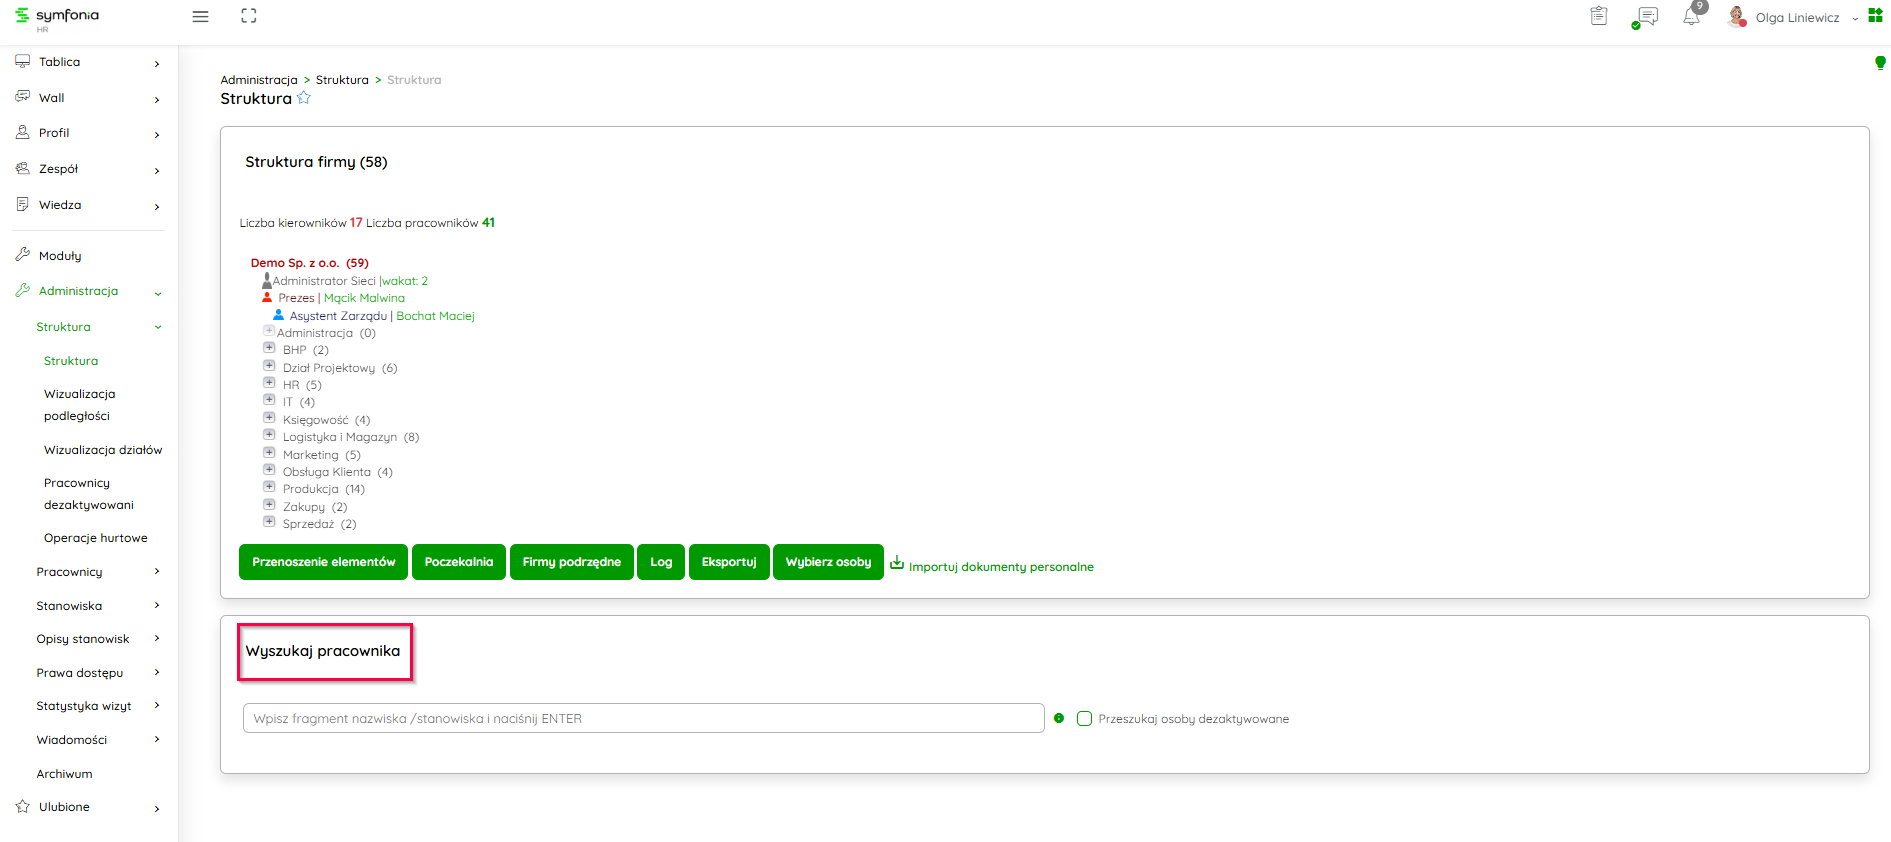Toggle fullscreen mode icon
This screenshot has height=842, width=1891.
click(x=249, y=16)
